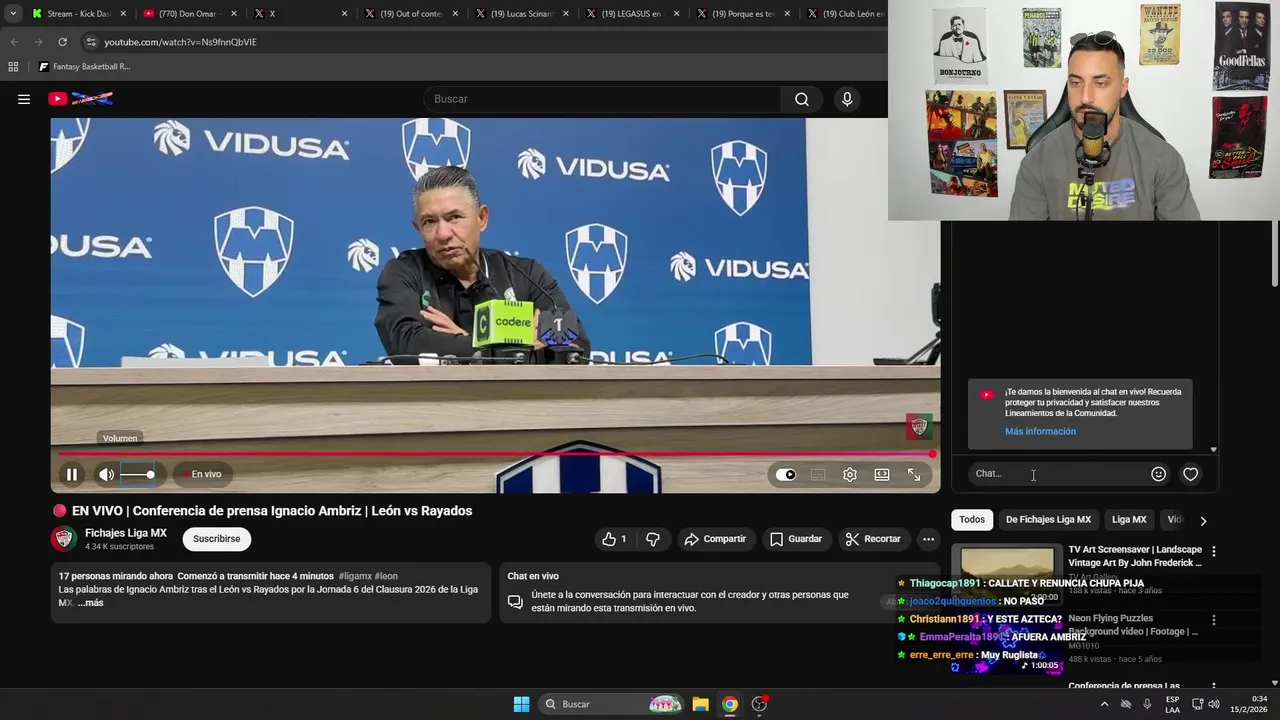Enter fullscreen on the video player
Screen dimensions: 1280x720
pyautogui.click(x=914, y=475)
